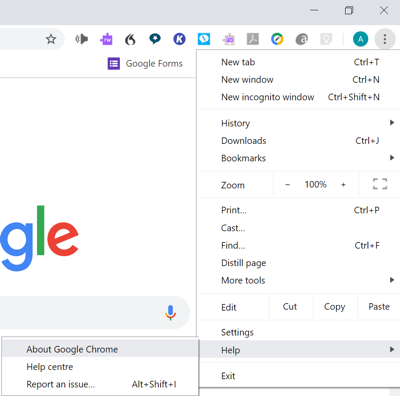Viewport: 400px width, 396px height.
Task: Open the faded purple robot extension
Action: click(x=229, y=39)
